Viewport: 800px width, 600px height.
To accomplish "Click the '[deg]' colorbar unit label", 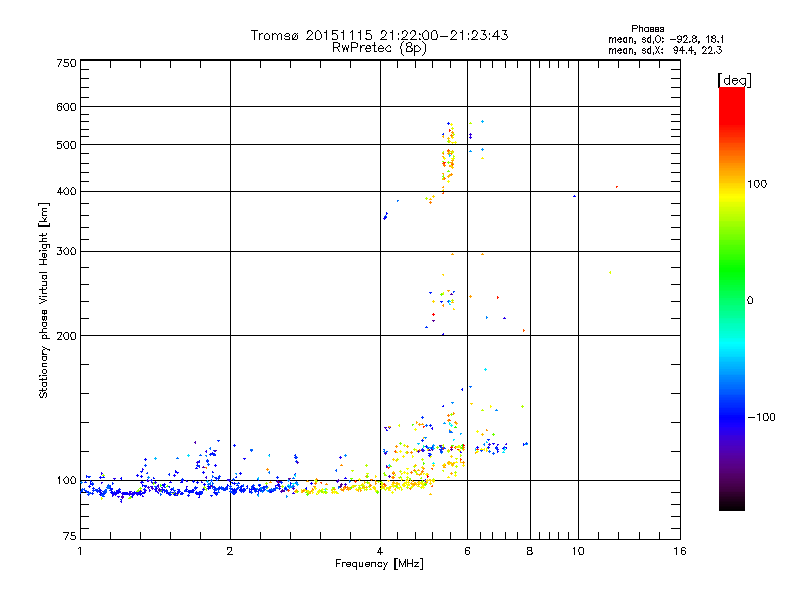I will pyautogui.click(x=734, y=80).
